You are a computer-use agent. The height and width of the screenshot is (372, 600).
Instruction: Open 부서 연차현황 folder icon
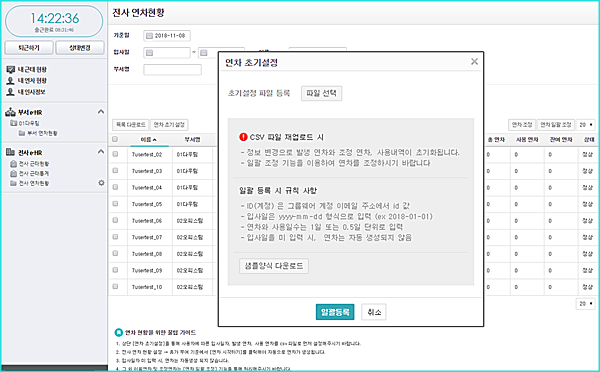tap(22, 133)
